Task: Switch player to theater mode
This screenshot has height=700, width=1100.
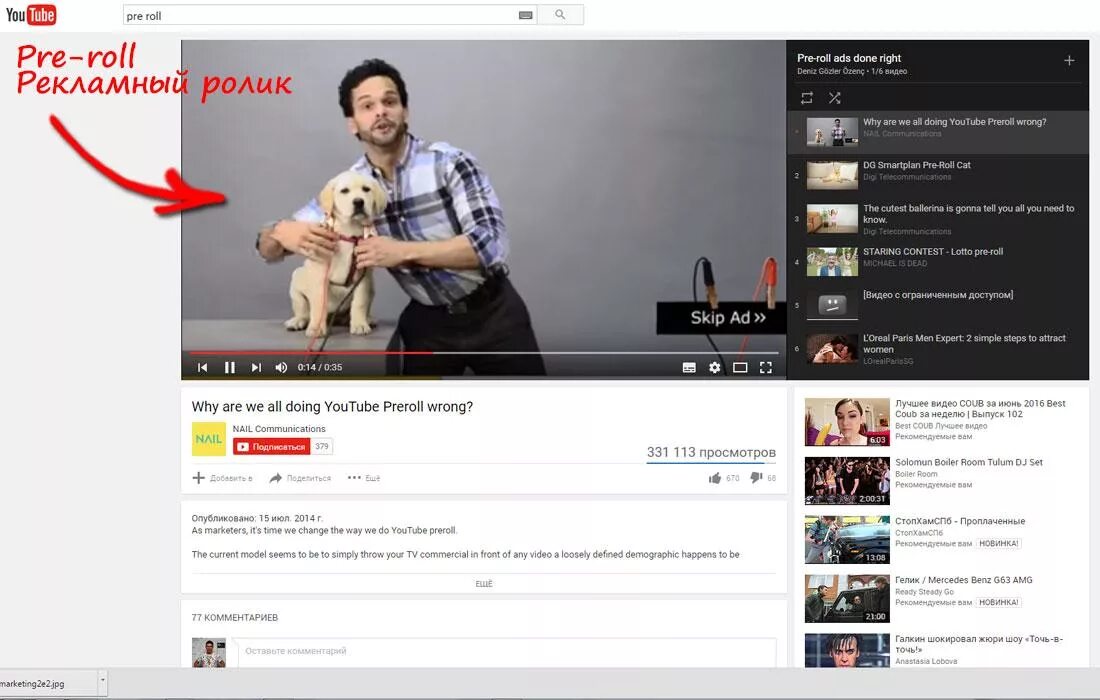Action: pos(740,368)
